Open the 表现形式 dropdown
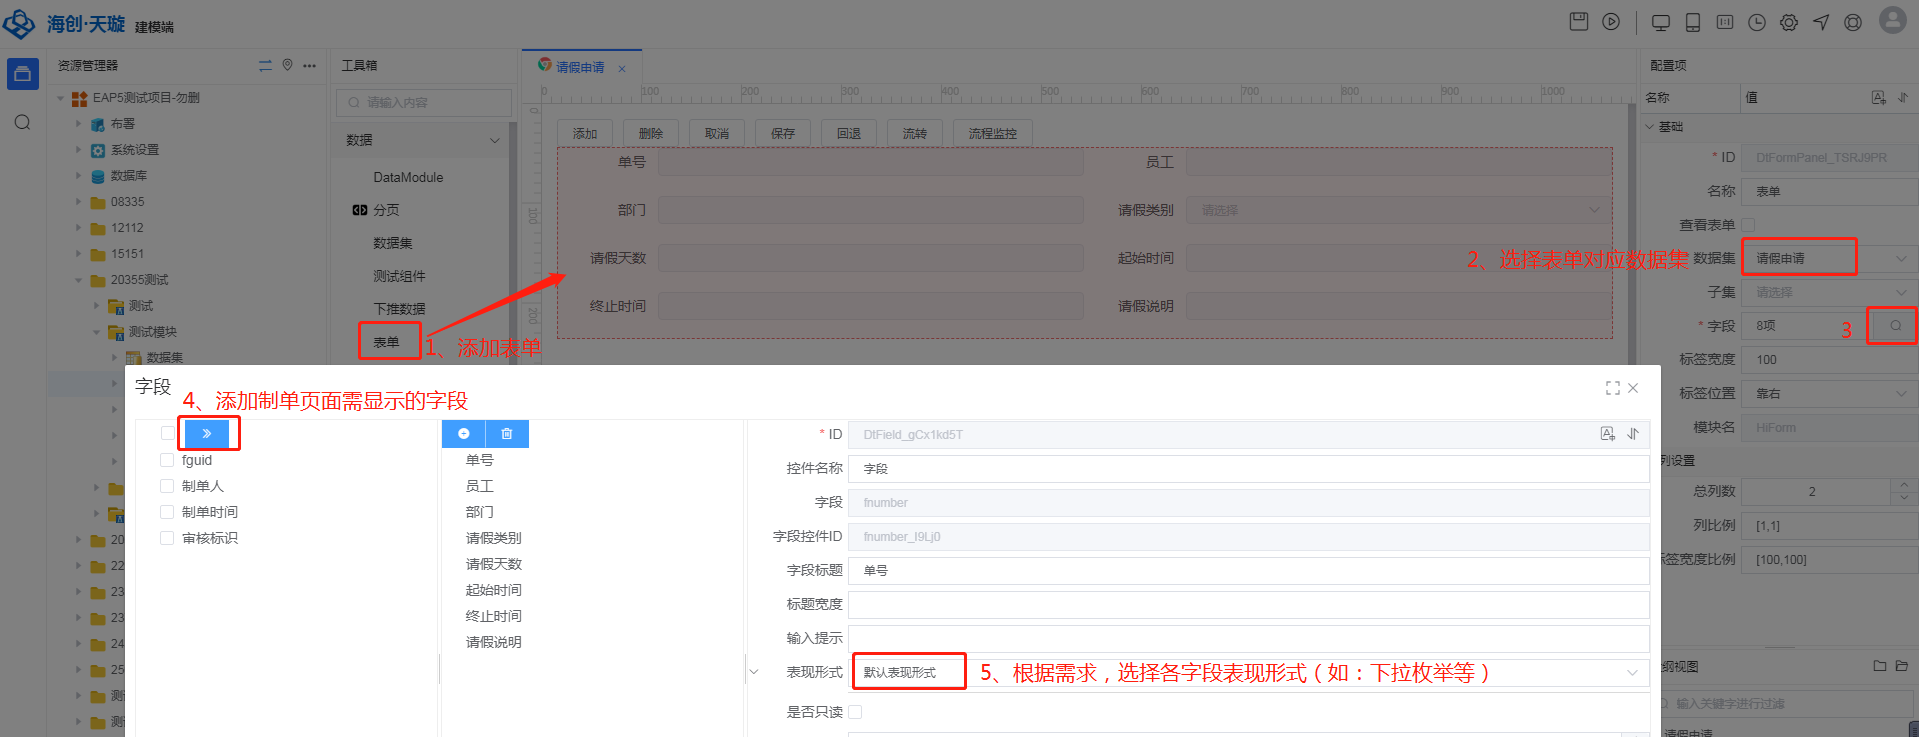This screenshot has height=737, width=1919. [1248, 673]
